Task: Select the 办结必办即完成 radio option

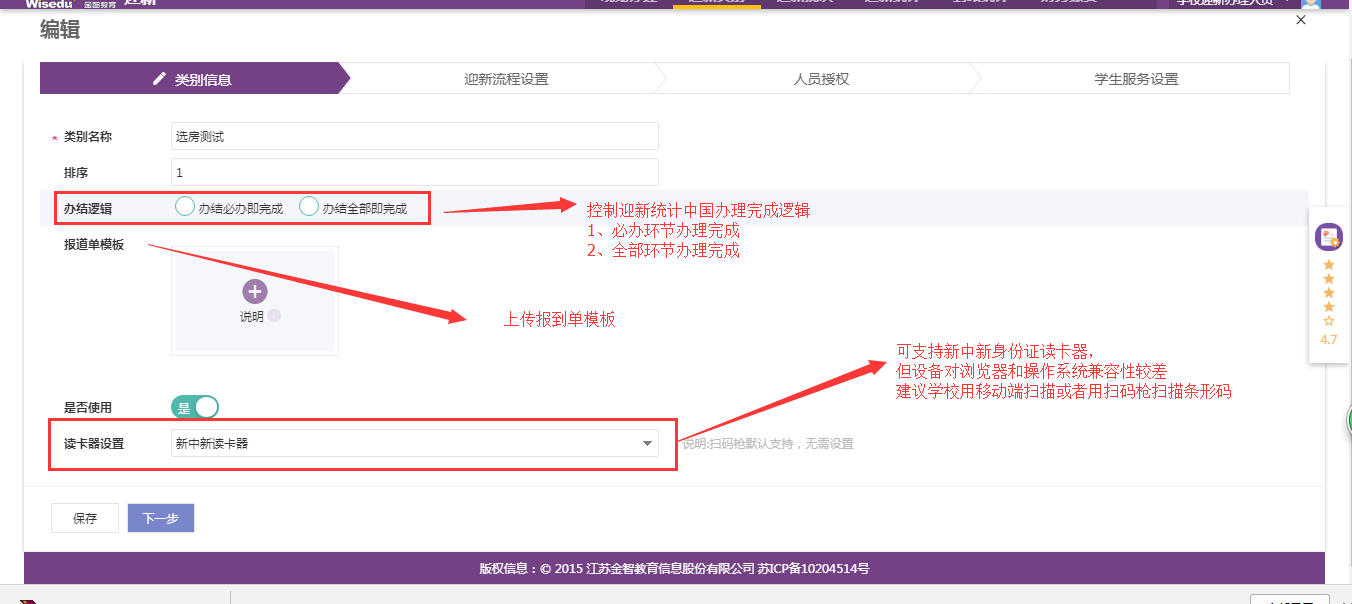Action: (x=185, y=207)
